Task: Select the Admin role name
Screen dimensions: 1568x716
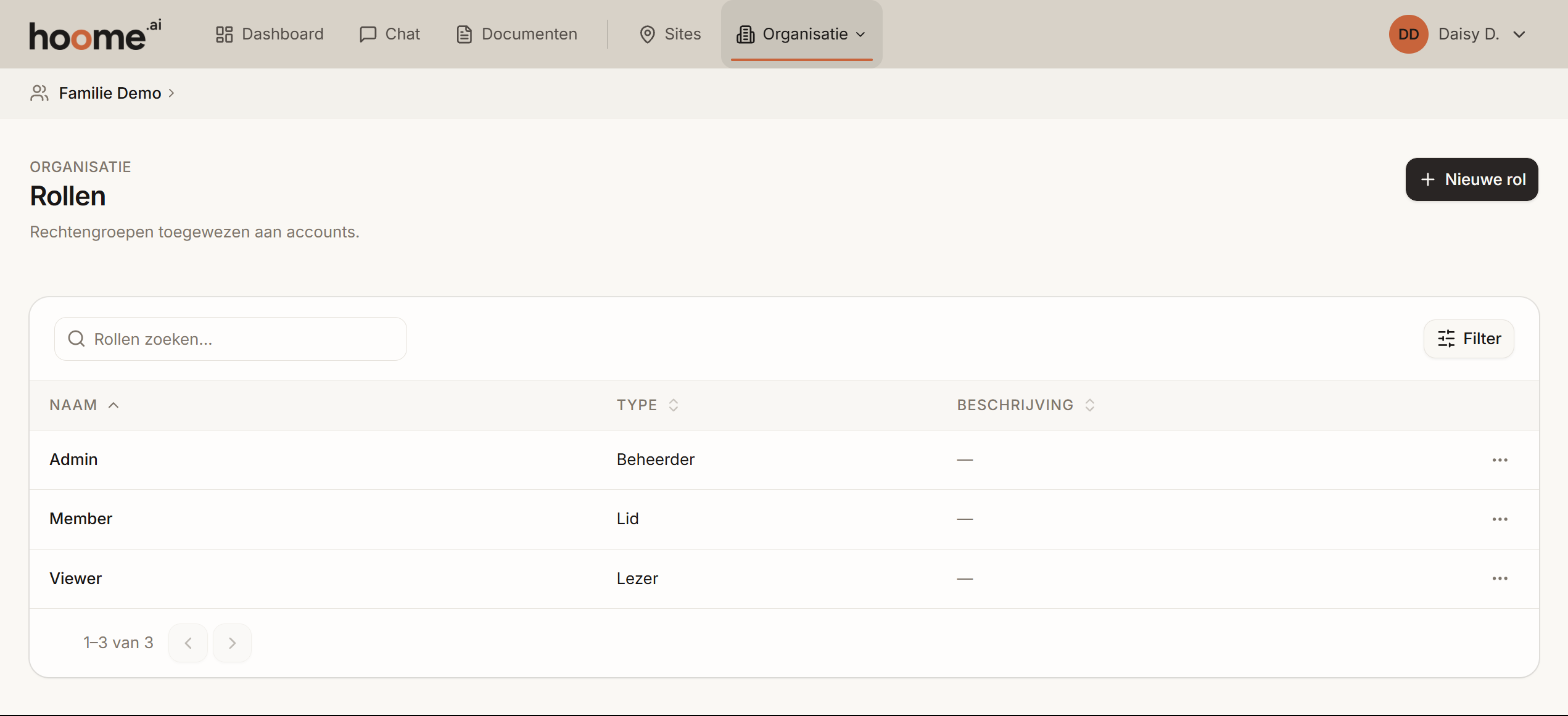Action: pyautogui.click(x=74, y=460)
